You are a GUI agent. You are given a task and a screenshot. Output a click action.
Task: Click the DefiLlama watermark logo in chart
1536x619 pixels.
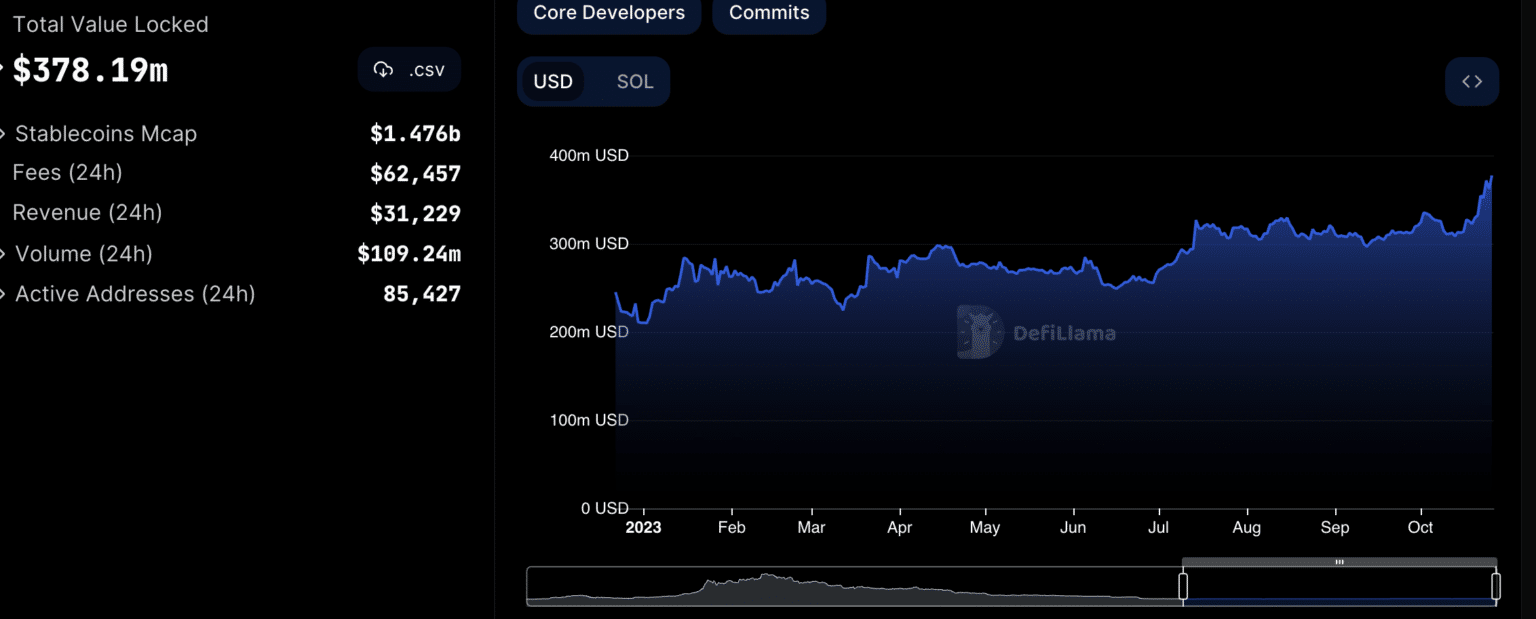(x=980, y=332)
